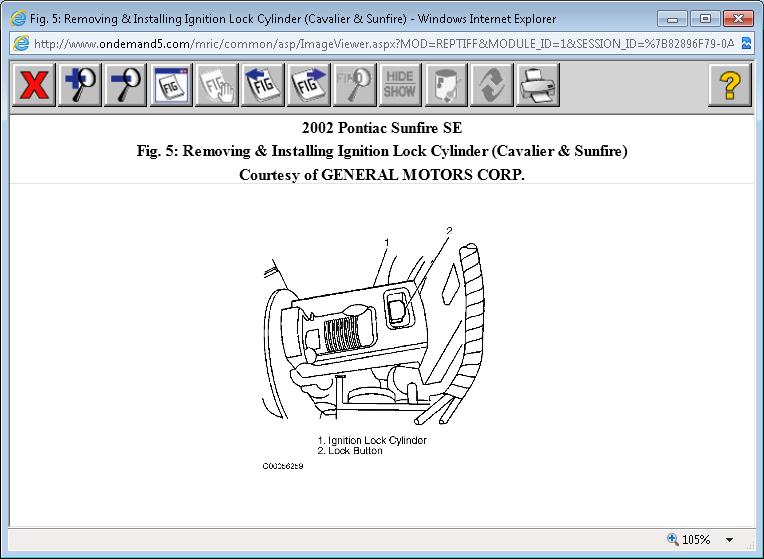This screenshot has height=559, width=764.
Task: Click the compatibility icon at the address bar end
Action: [x=746, y=43]
